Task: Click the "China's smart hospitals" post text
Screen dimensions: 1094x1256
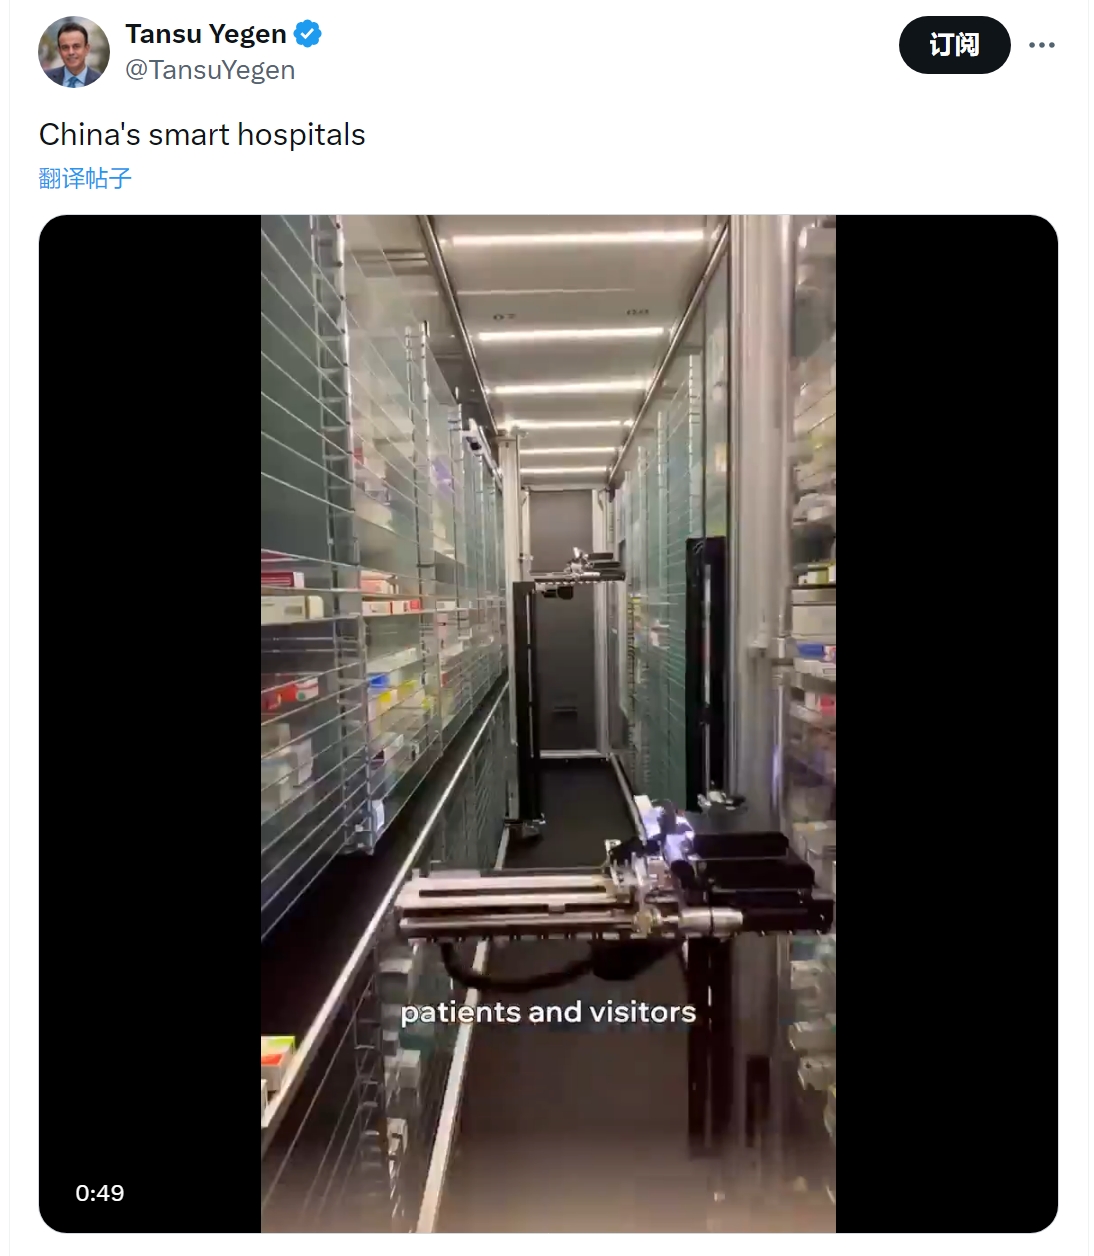Action: coord(202,134)
